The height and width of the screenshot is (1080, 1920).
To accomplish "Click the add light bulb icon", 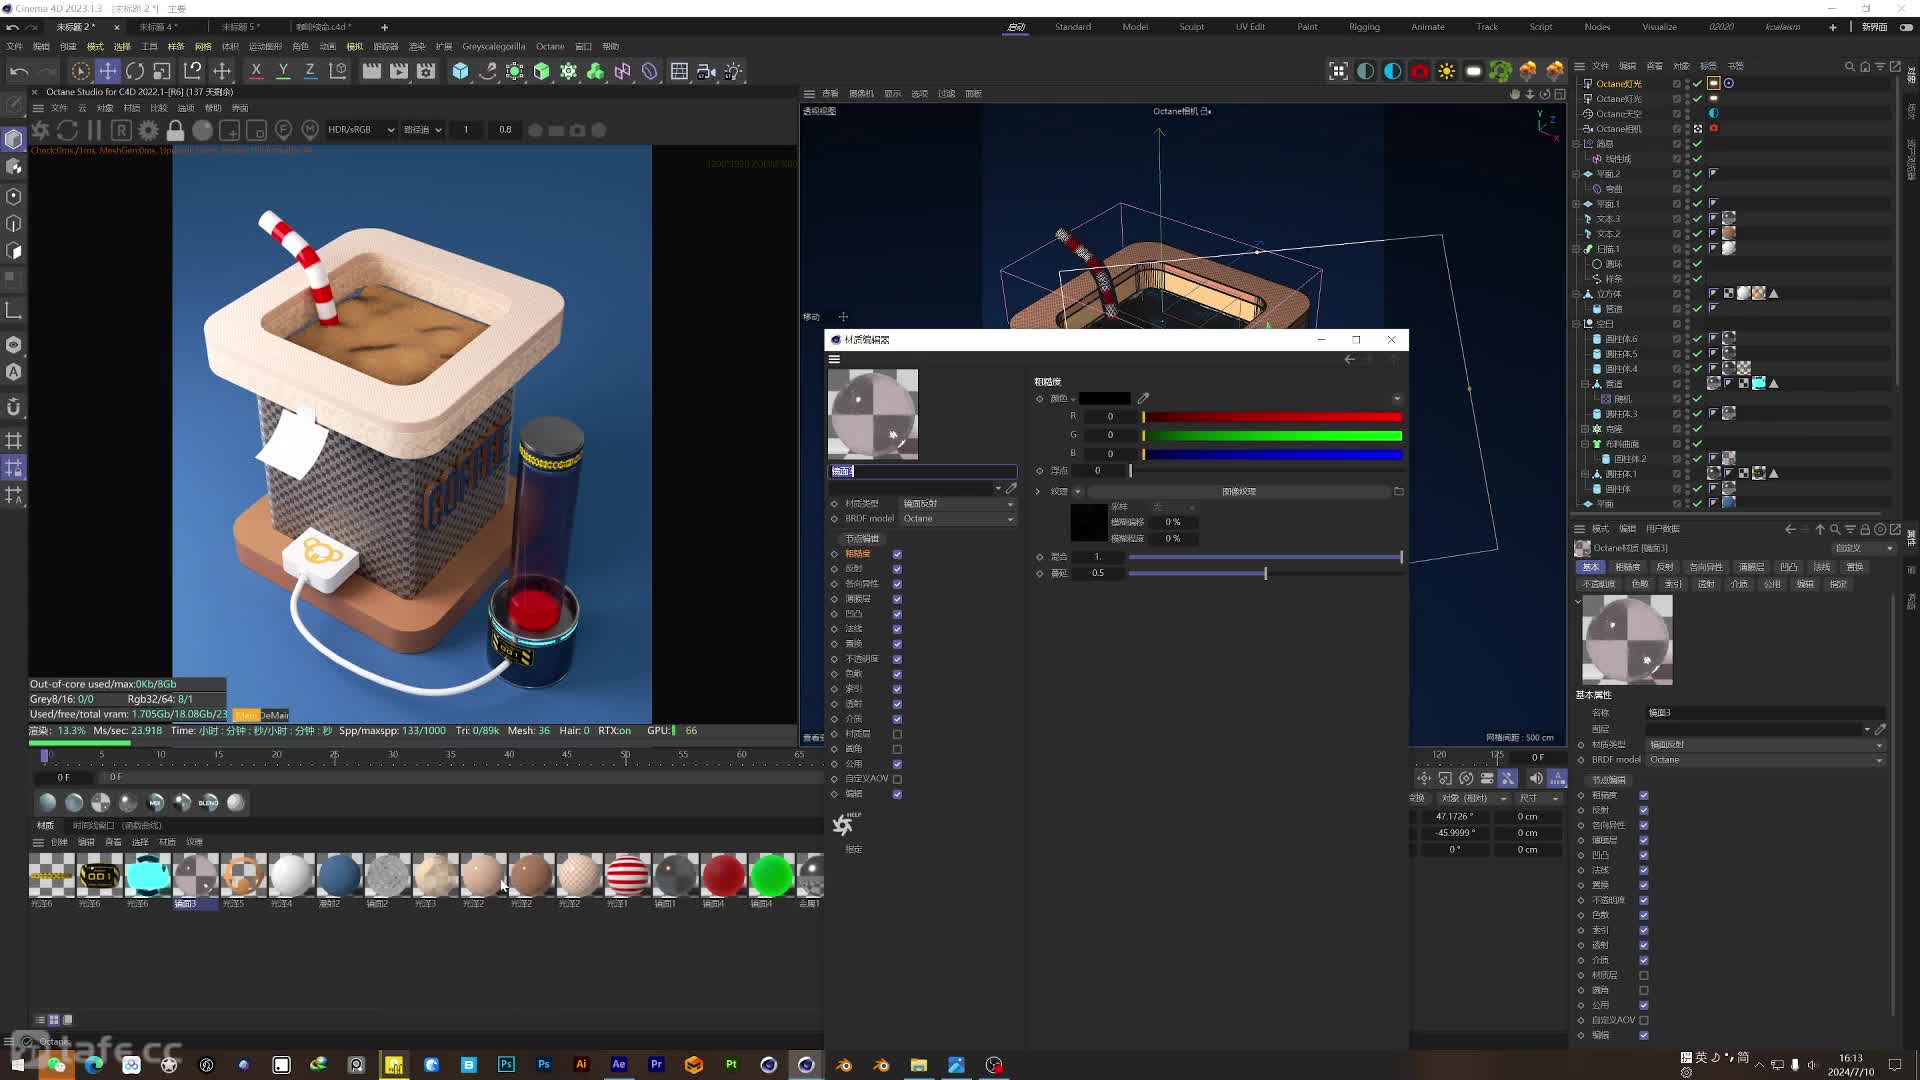I will pos(734,71).
